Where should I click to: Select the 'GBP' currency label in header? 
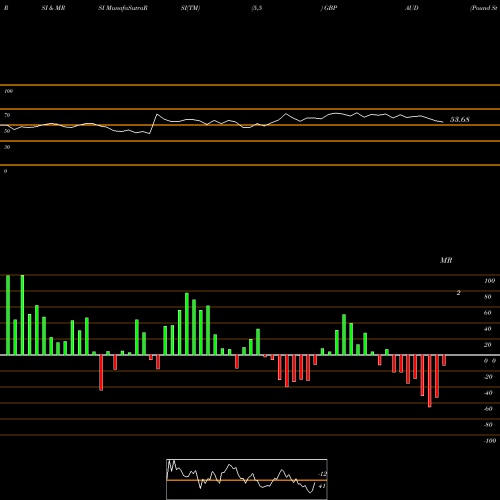(x=331, y=8)
